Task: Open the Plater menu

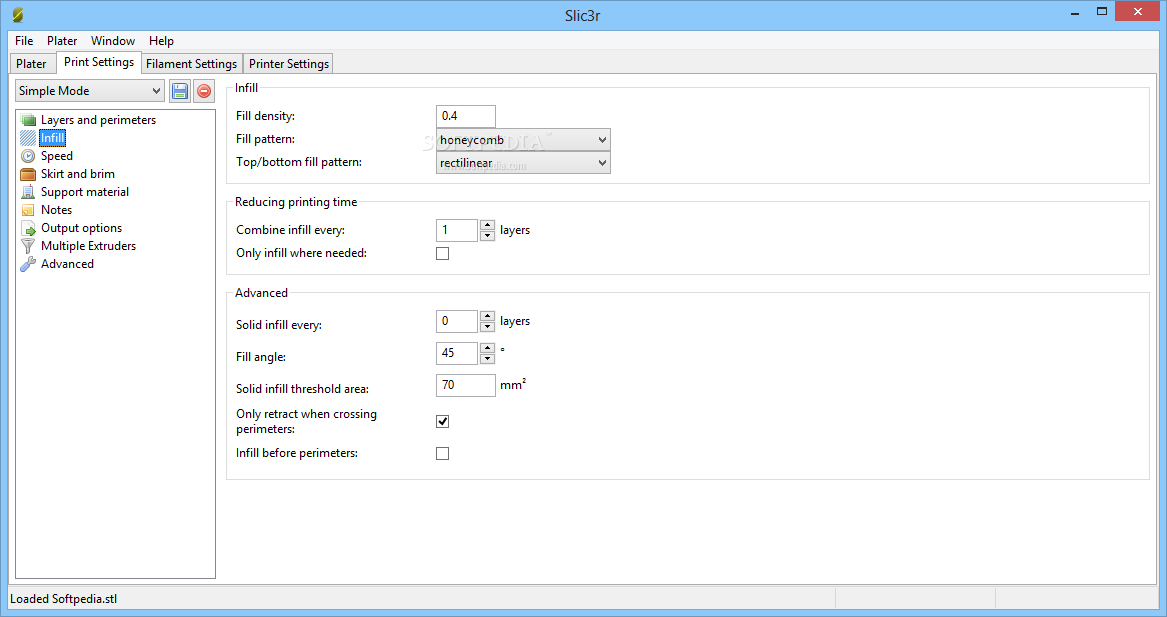Action: (62, 41)
